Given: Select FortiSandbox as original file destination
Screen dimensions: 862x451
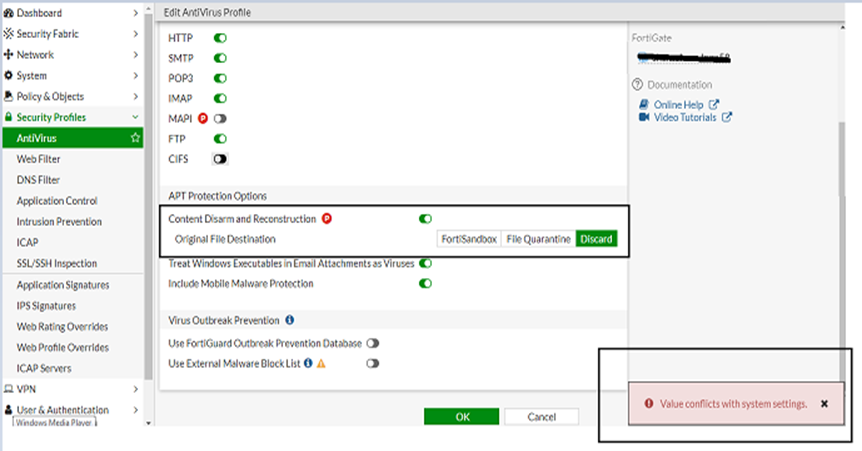Looking at the screenshot, I should [x=468, y=239].
